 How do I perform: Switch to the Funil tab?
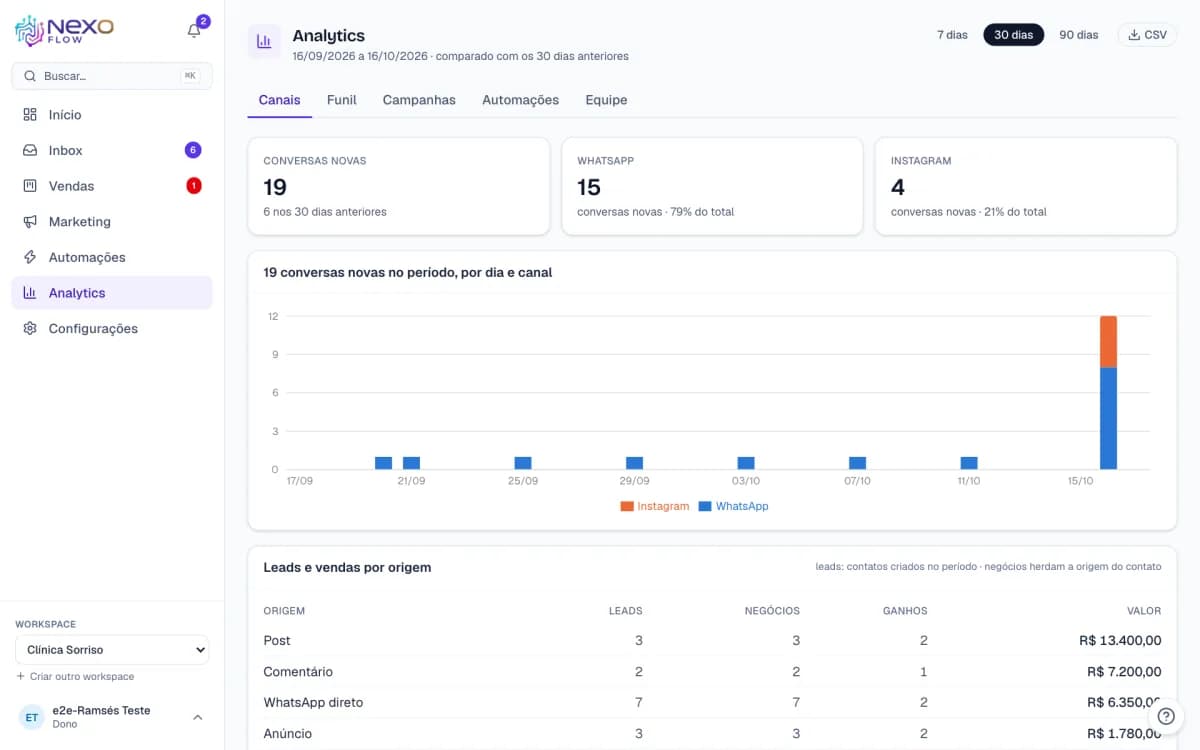pos(341,100)
